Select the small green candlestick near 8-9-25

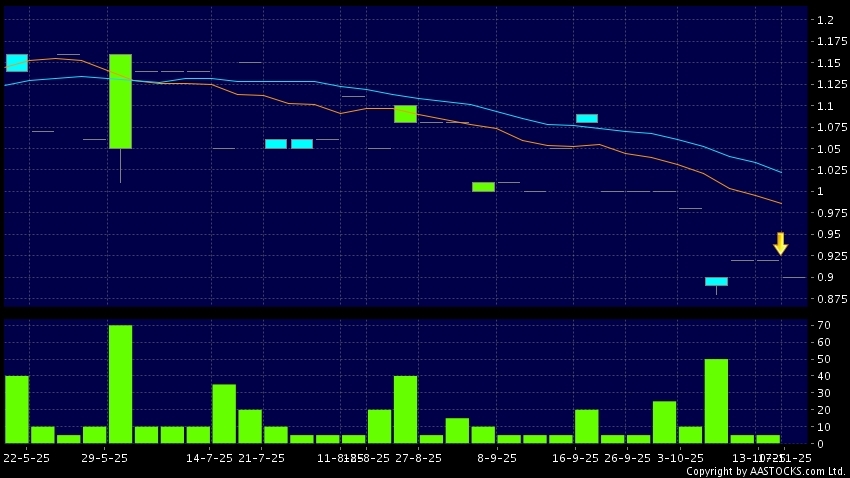tap(483, 187)
